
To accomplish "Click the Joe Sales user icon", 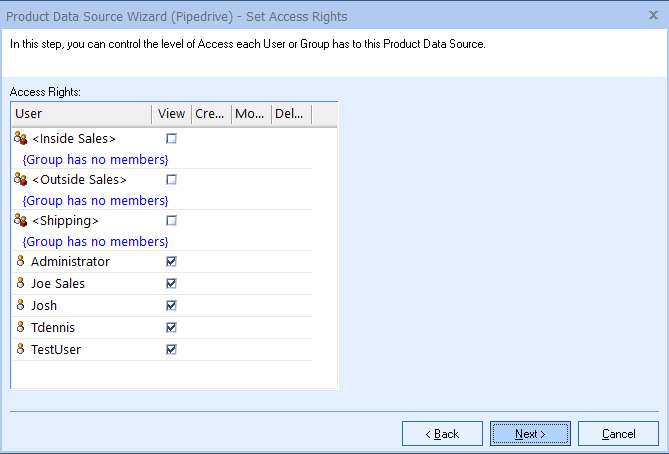I will coord(20,283).
